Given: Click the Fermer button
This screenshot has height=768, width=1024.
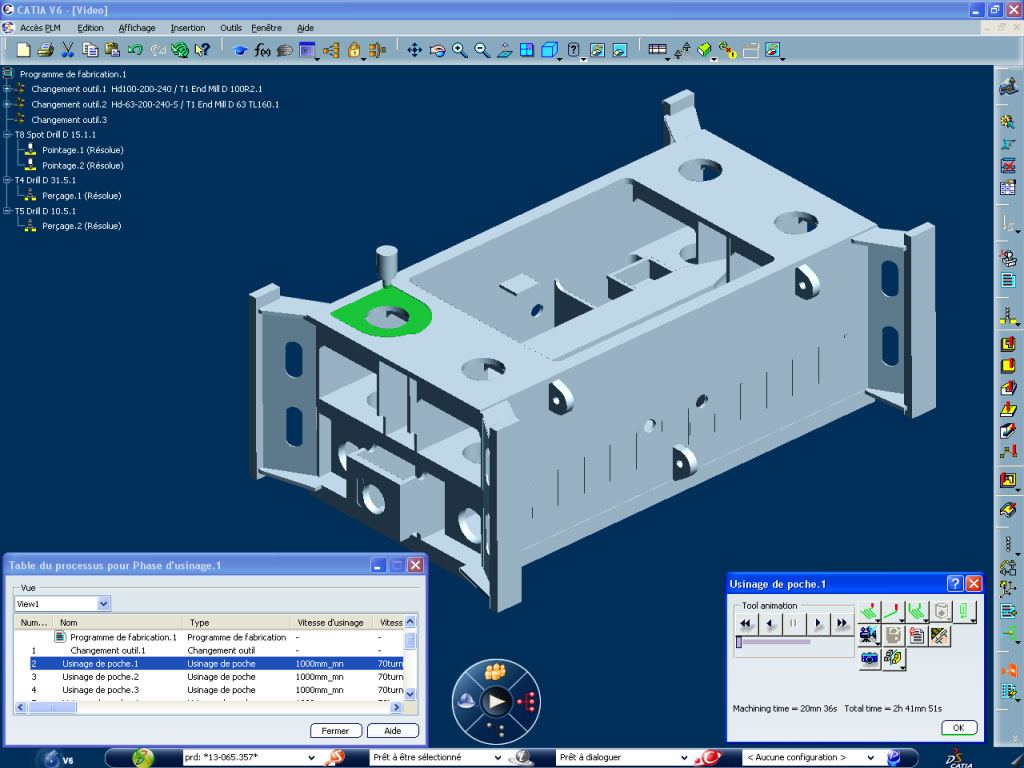Looking at the screenshot, I should (336, 731).
